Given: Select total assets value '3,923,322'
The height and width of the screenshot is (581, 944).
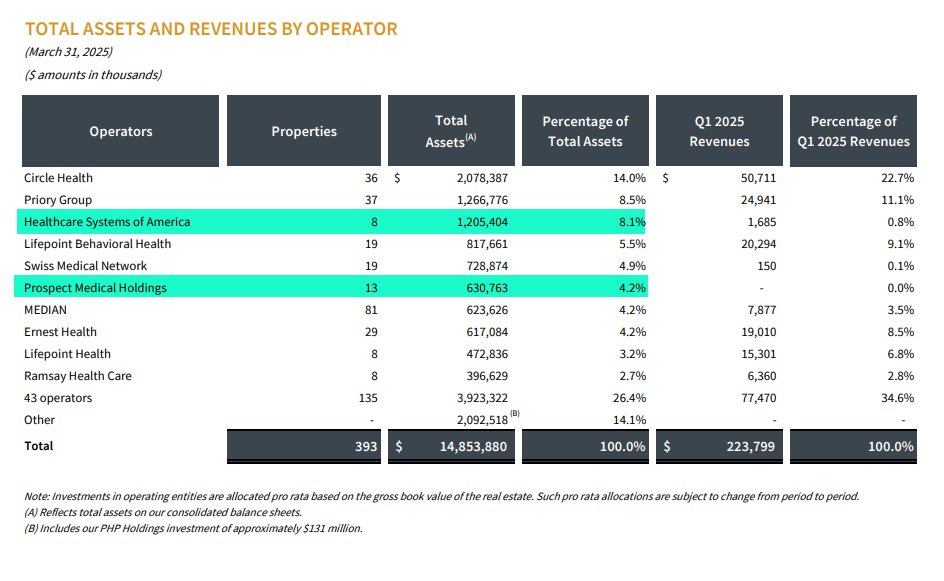Looking at the screenshot, I should pos(482,398).
